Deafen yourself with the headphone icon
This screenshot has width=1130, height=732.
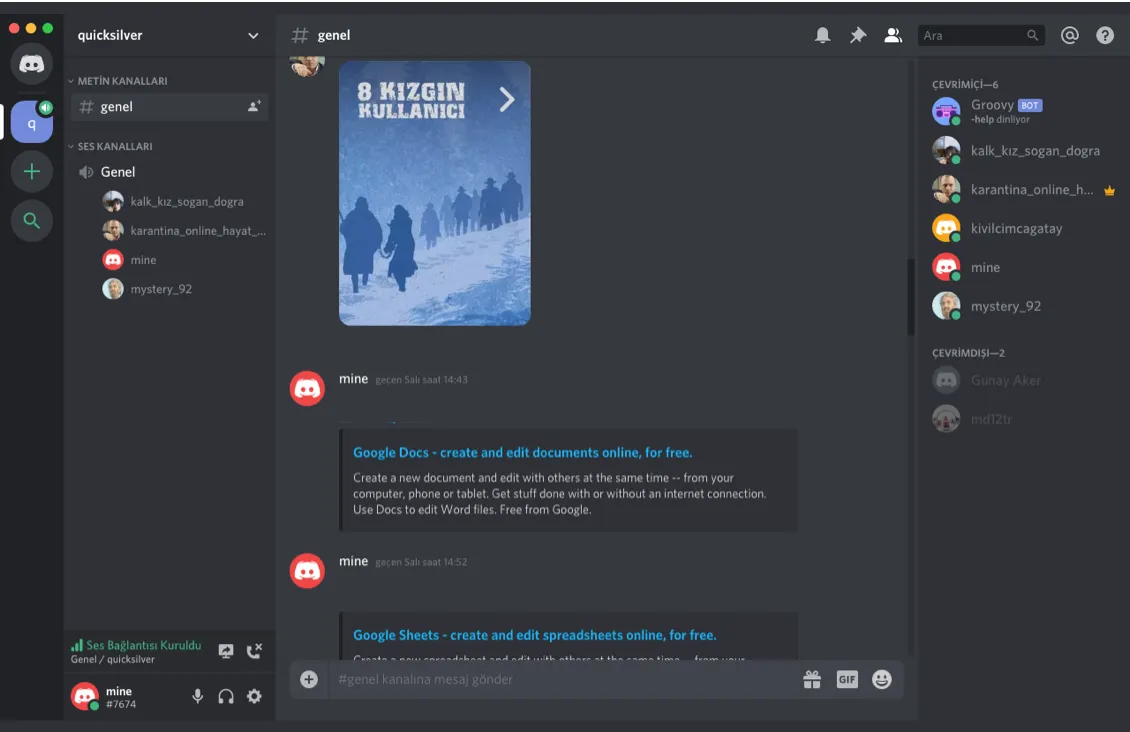coord(225,695)
